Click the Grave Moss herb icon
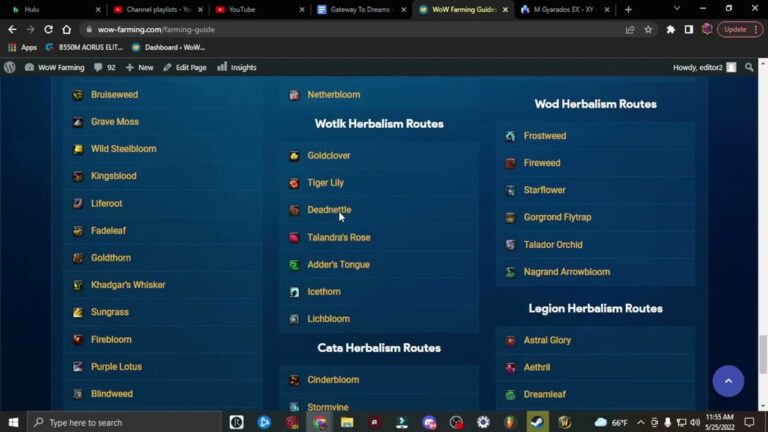Image resolution: width=768 pixels, height=432 pixels. [x=78, y=122]
